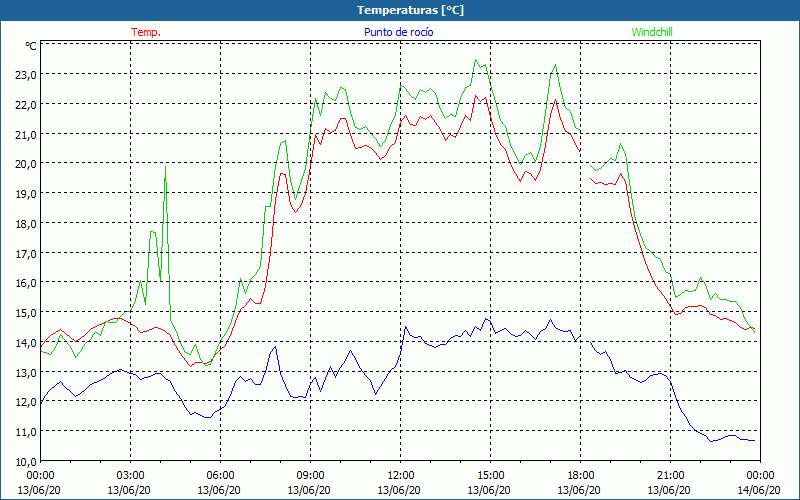Screen dimensions: 800x500
Task: Click the 21,0 y-axis value
Action: (x=24, y=134)
